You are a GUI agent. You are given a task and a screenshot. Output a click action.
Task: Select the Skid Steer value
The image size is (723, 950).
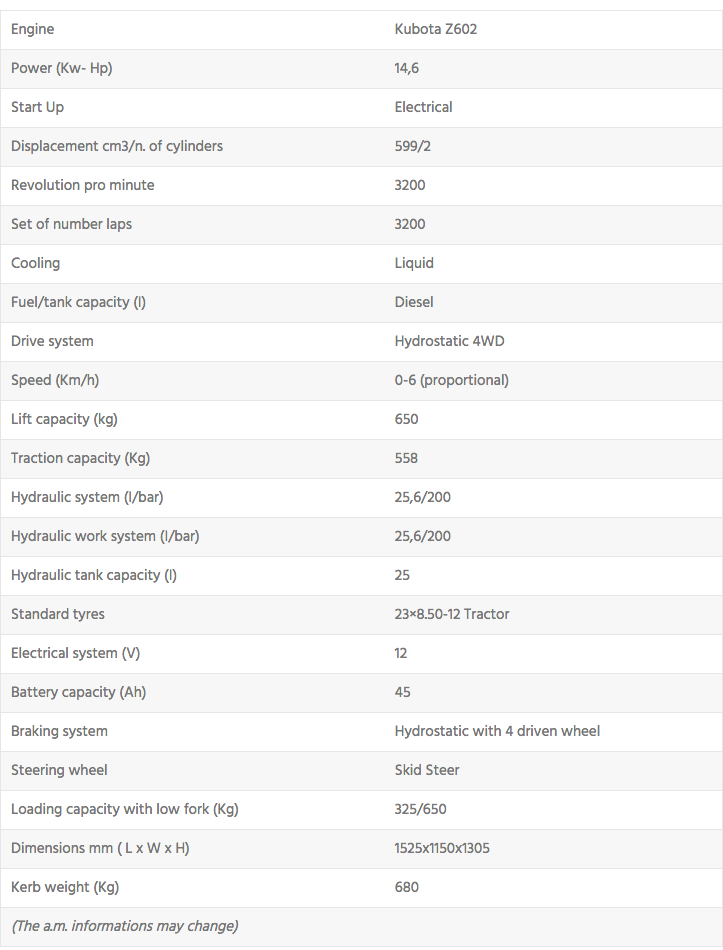pyautogui.click(x=427, y=770)
